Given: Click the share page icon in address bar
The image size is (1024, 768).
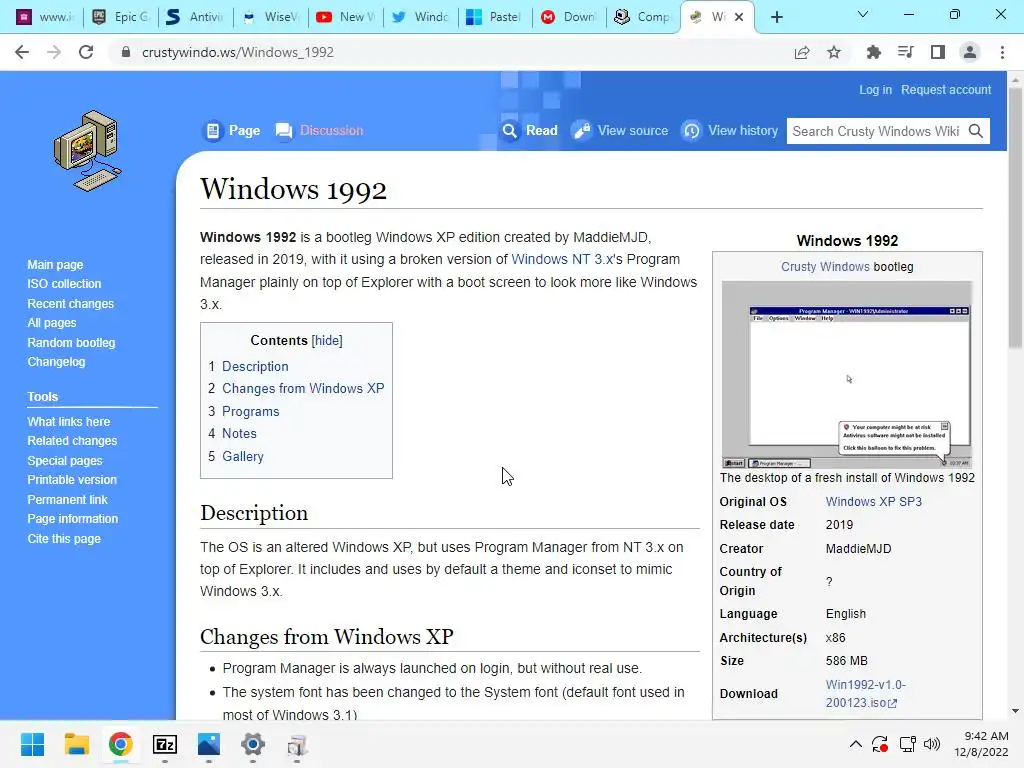Looking at the screenshot, I should [802, 52].
